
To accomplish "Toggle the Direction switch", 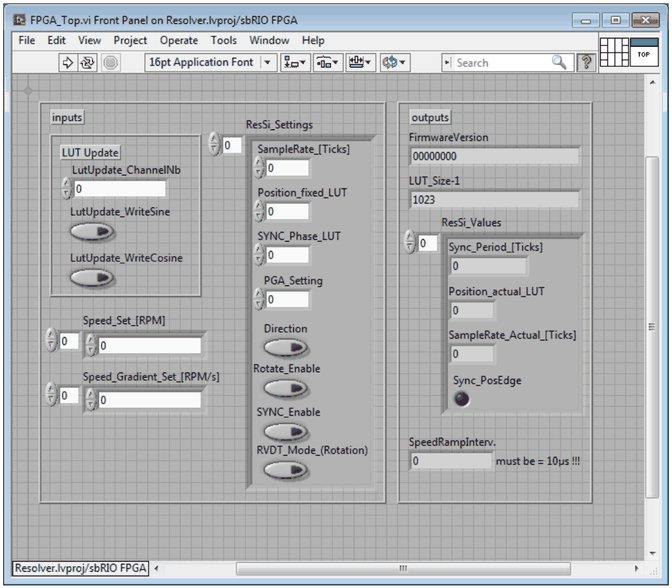I will [286, 348].
